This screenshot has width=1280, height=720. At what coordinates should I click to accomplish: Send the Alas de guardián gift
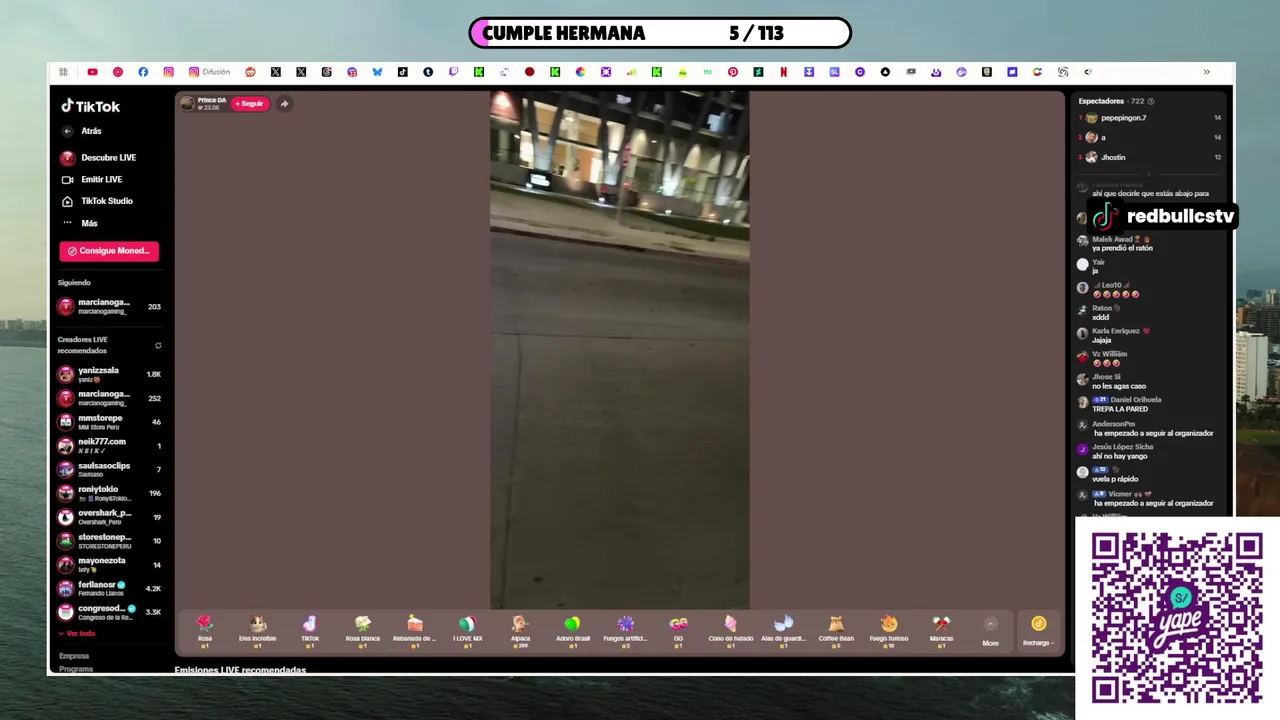(x=783, y=631)
